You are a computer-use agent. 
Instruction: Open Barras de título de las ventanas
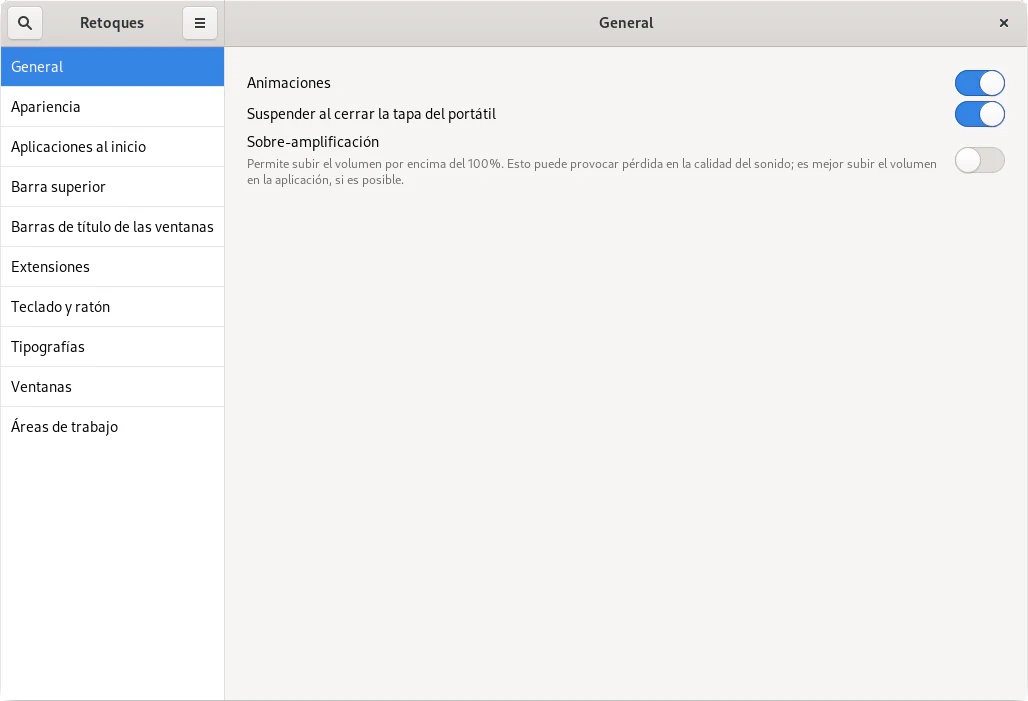[x=112, y=227]
